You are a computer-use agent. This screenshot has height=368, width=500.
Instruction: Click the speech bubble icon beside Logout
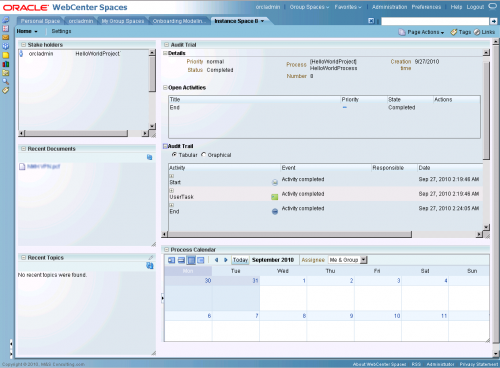492,7
